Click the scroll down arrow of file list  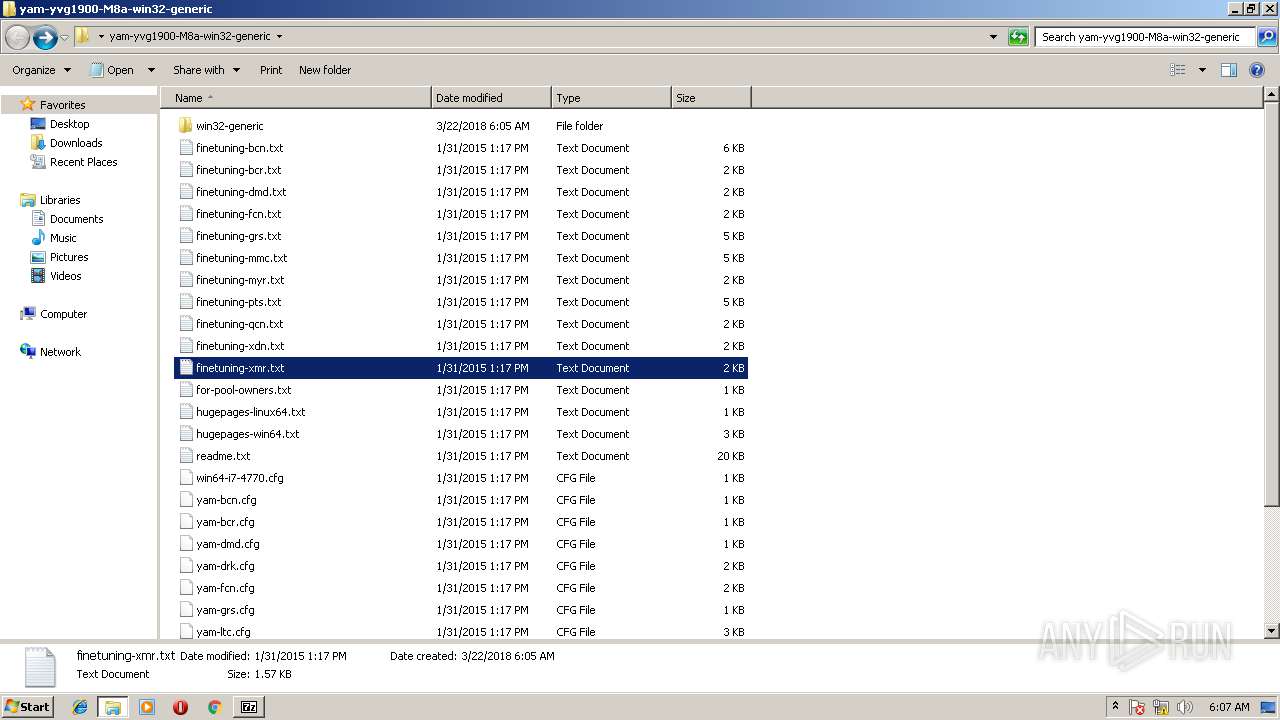click(x=1272, y=631)
